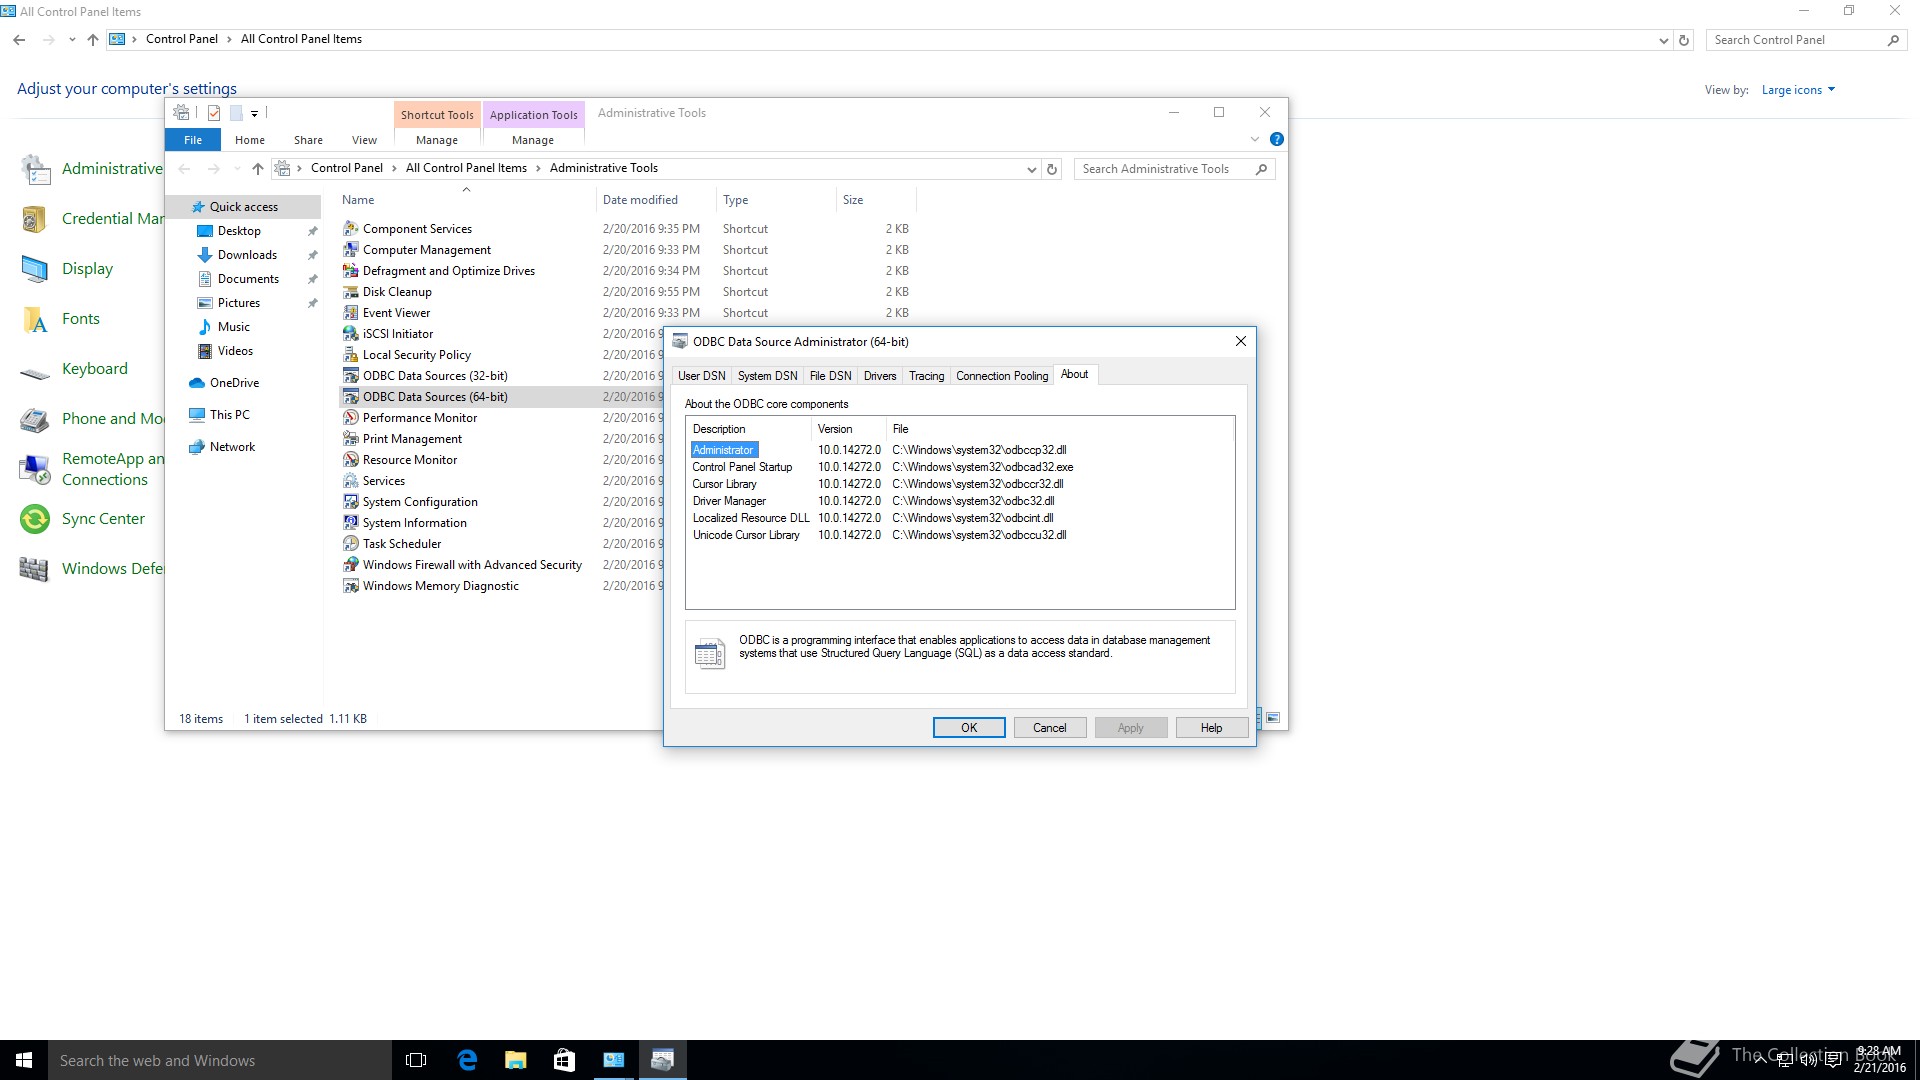Screen dimensions: 1920x1080
Task: Click in the Search Administrative Tools field
Action: [1165, 169]
